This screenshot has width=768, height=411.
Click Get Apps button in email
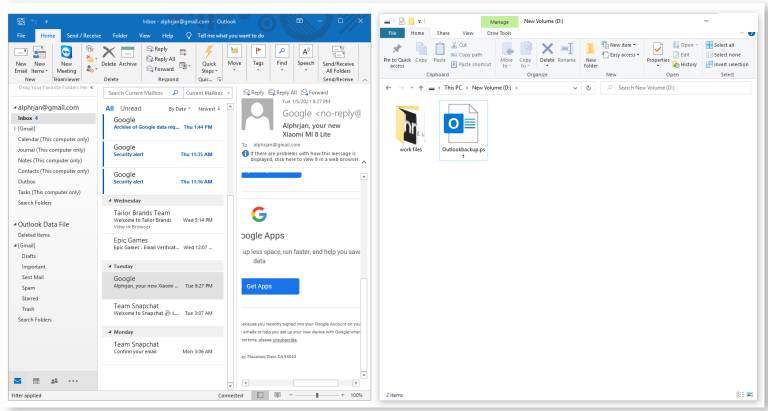(270, 286)
